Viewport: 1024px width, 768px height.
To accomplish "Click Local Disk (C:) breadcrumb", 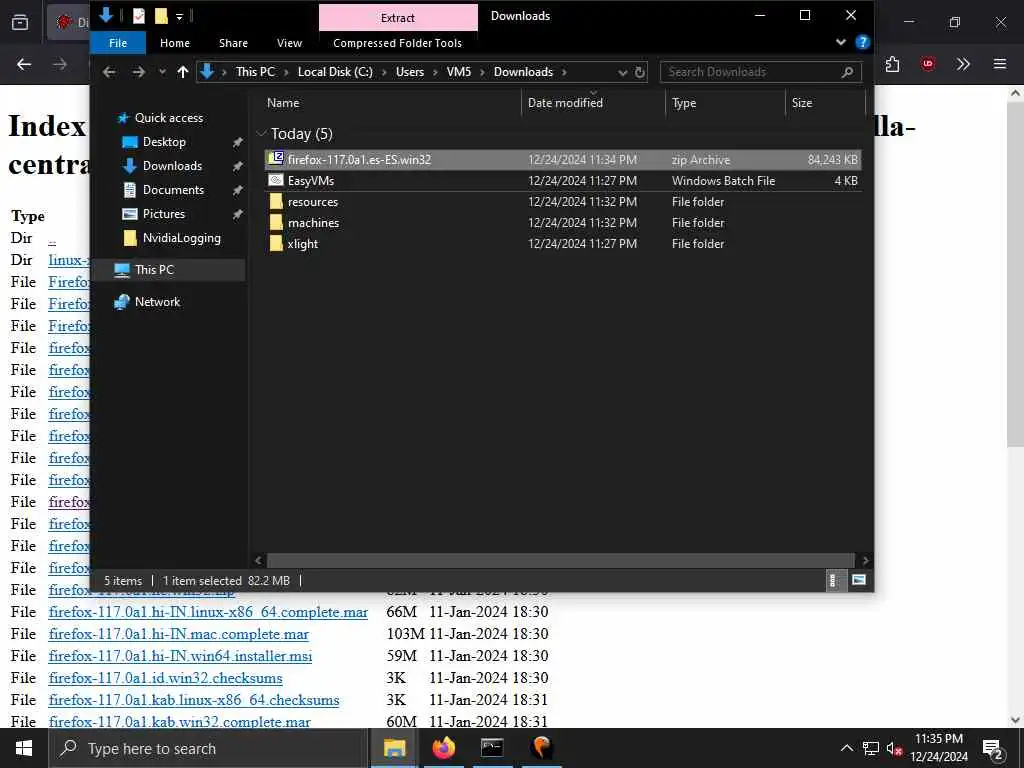I will tap(335, 72).
